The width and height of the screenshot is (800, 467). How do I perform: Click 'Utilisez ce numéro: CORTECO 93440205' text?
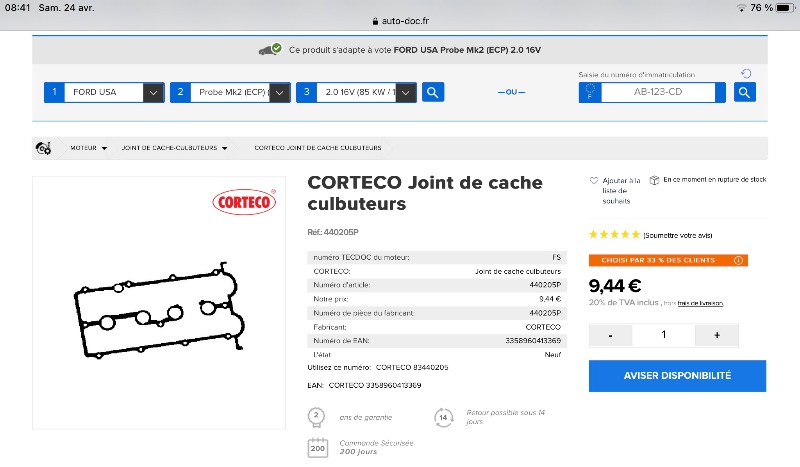point(378,367)
